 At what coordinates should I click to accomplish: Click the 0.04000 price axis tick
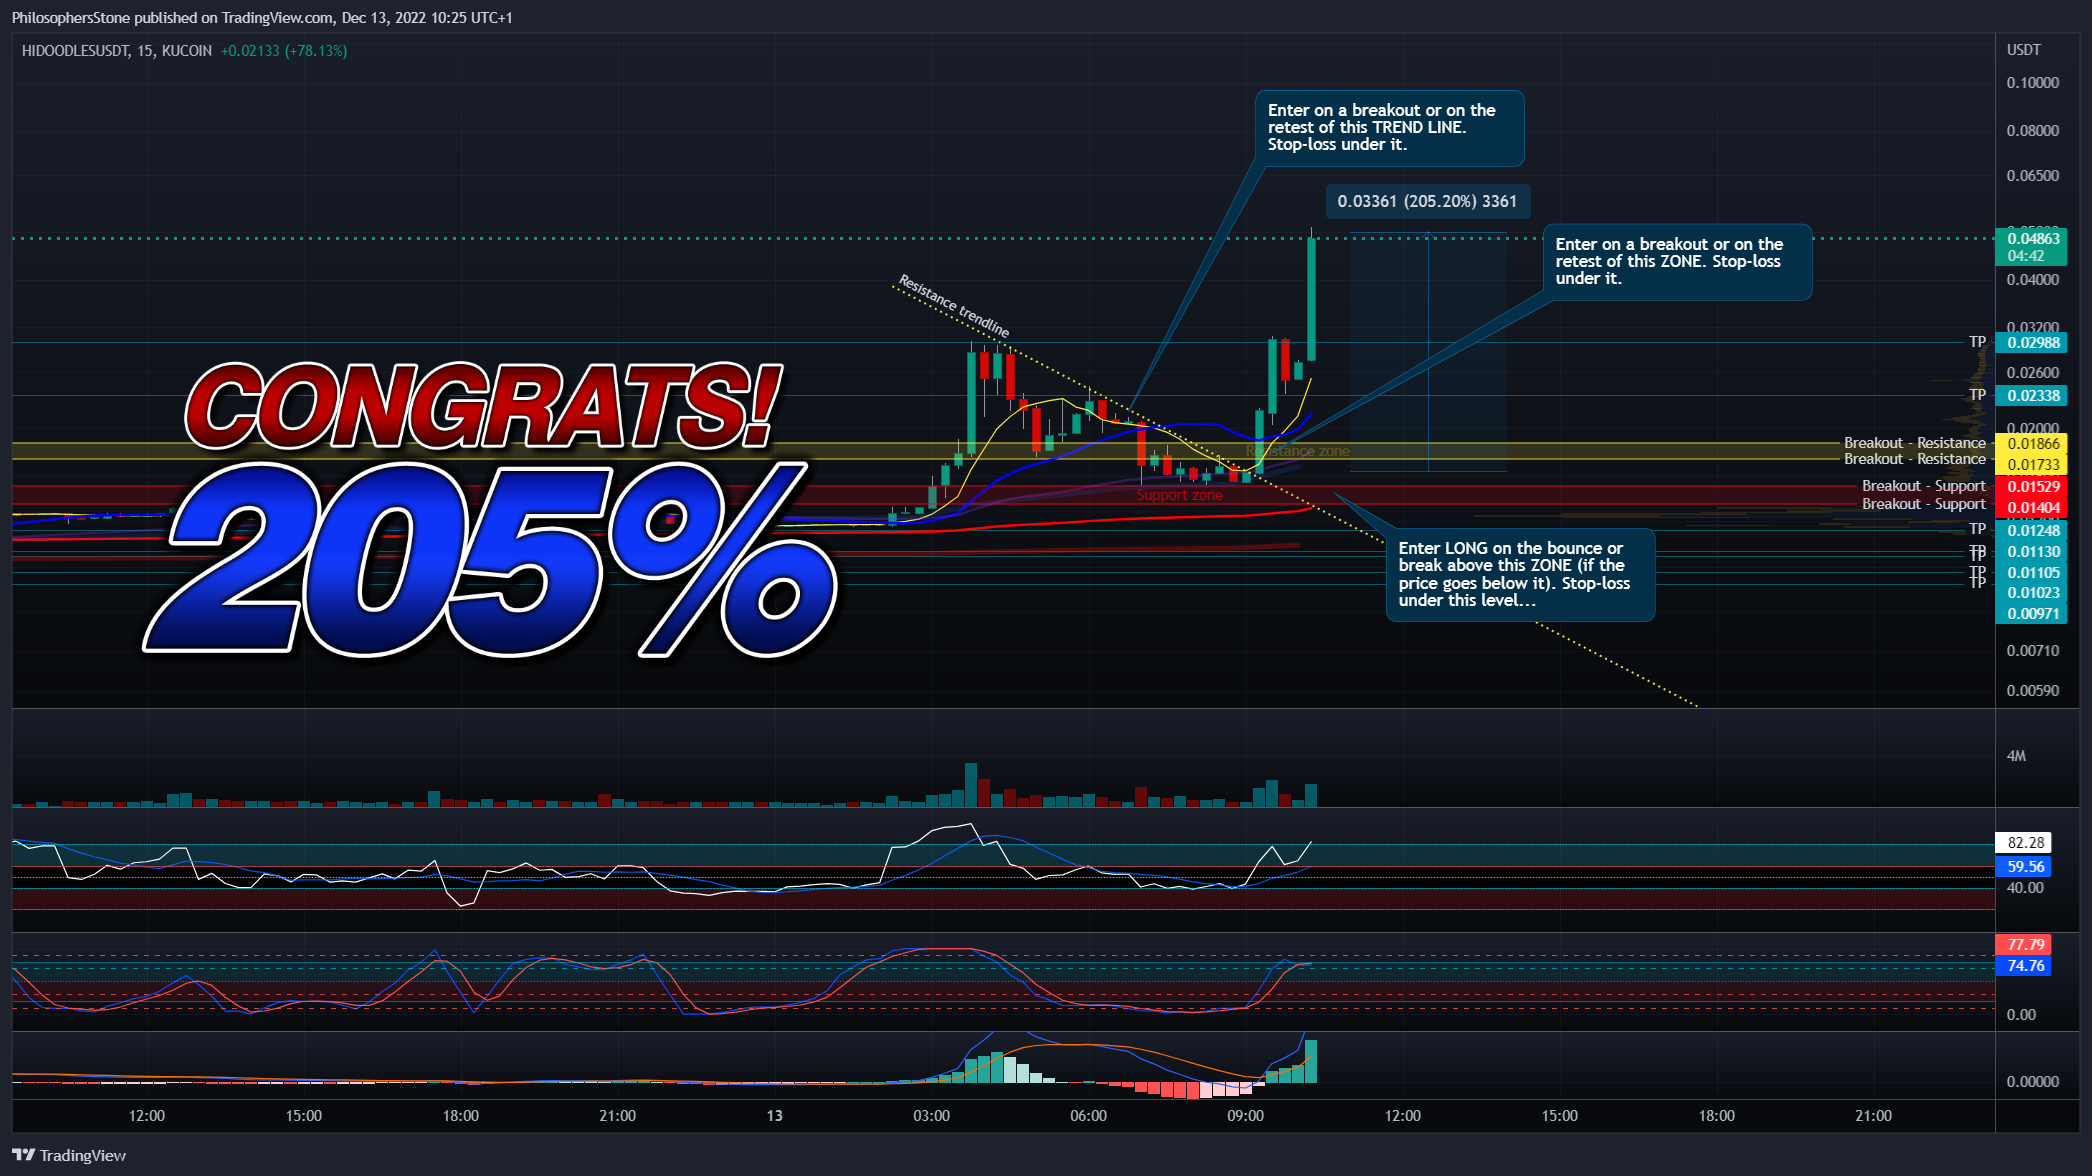point(2033,280)
